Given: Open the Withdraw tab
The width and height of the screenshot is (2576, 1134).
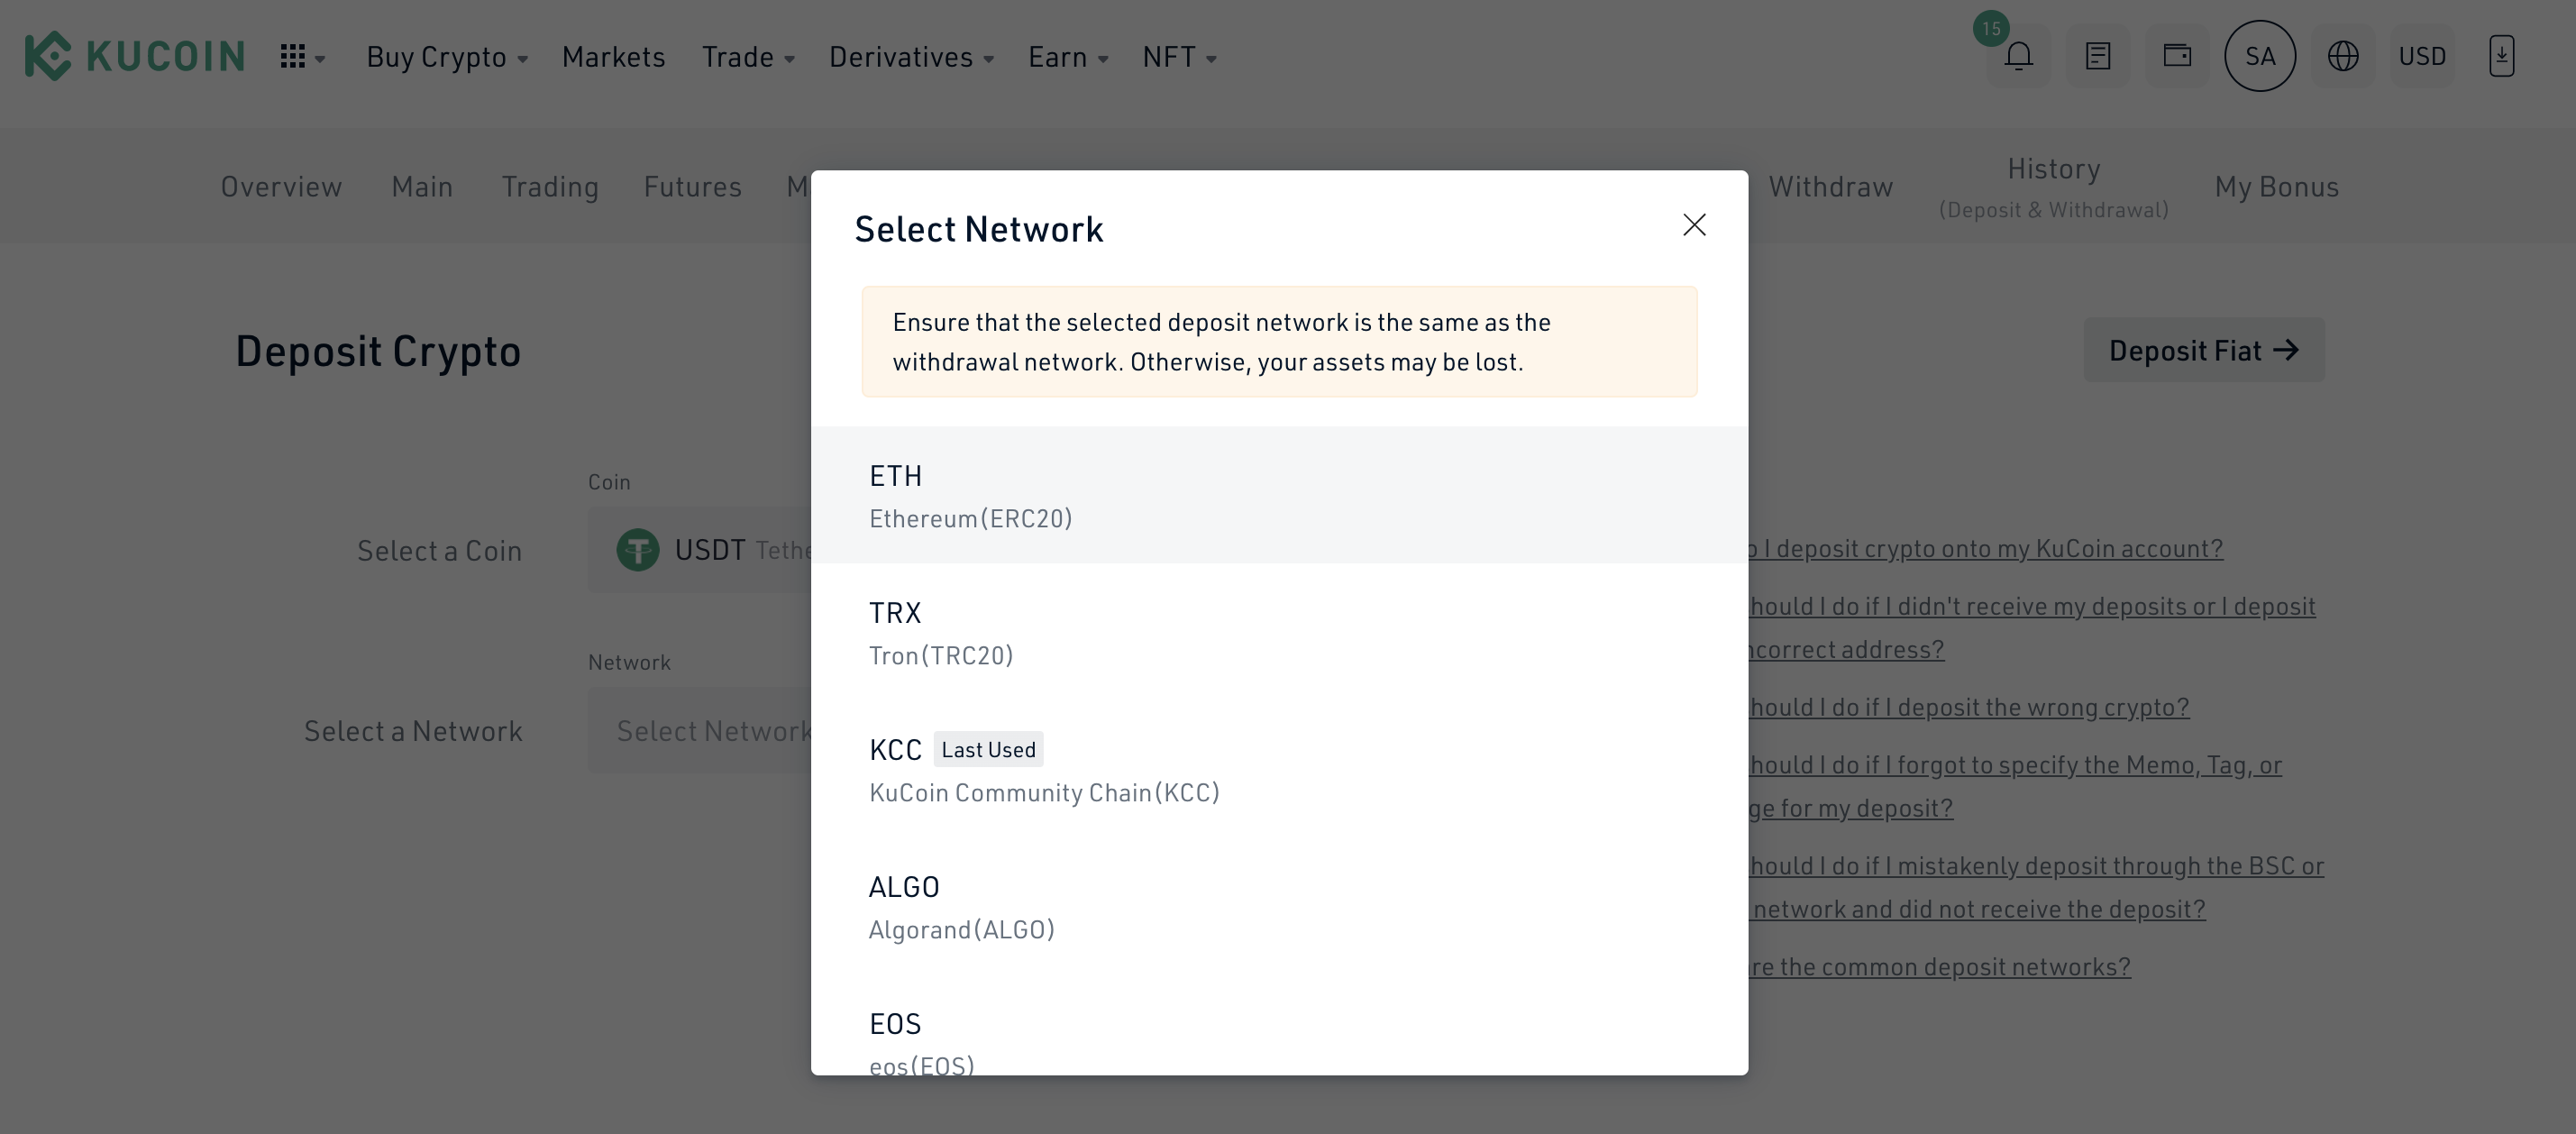Looking at the screenshot, I should (1831, 187).
